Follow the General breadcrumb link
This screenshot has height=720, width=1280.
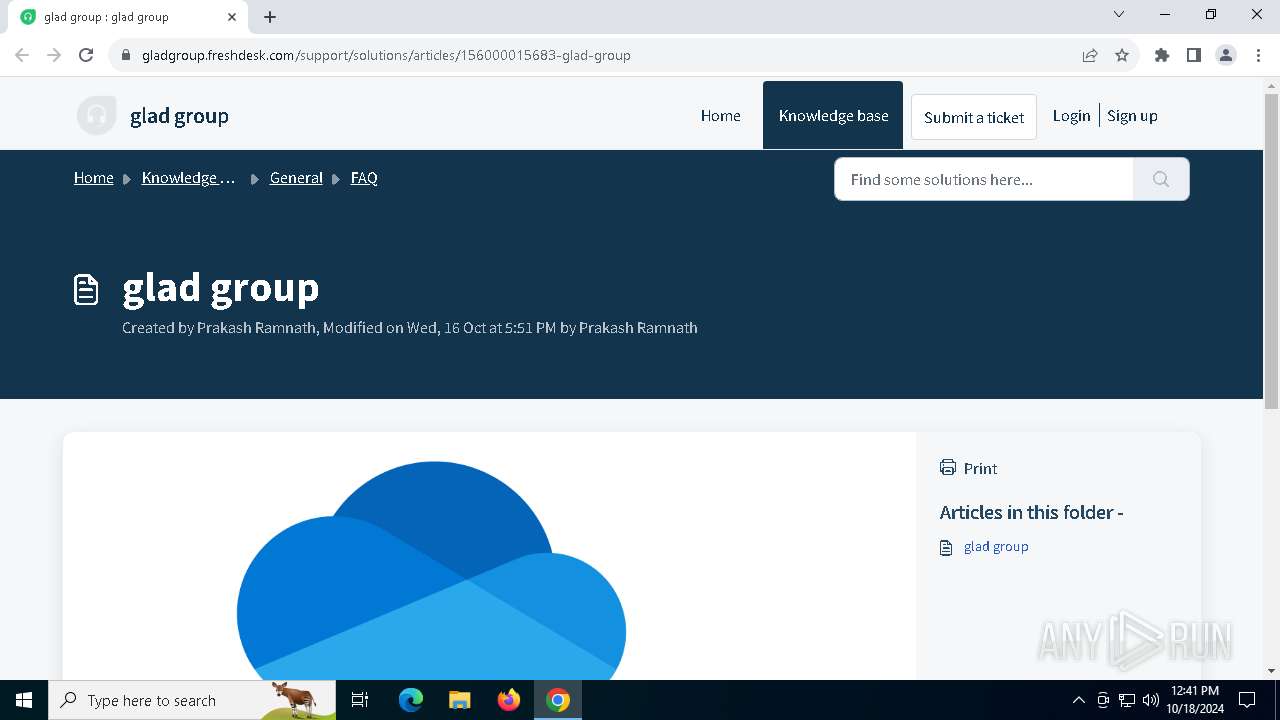[296, 178]
